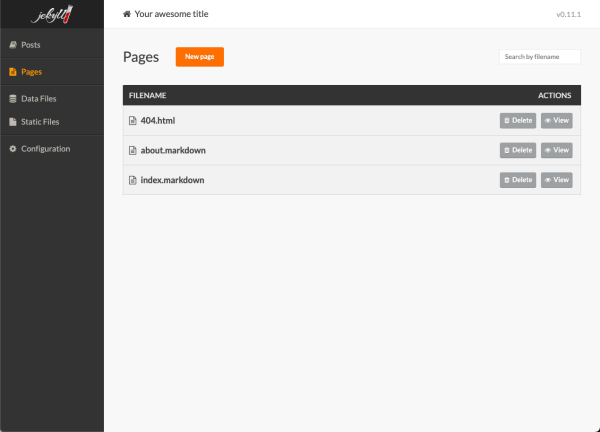
Task: Click the ACTIONS column header
Action: (x=554, y=95)
